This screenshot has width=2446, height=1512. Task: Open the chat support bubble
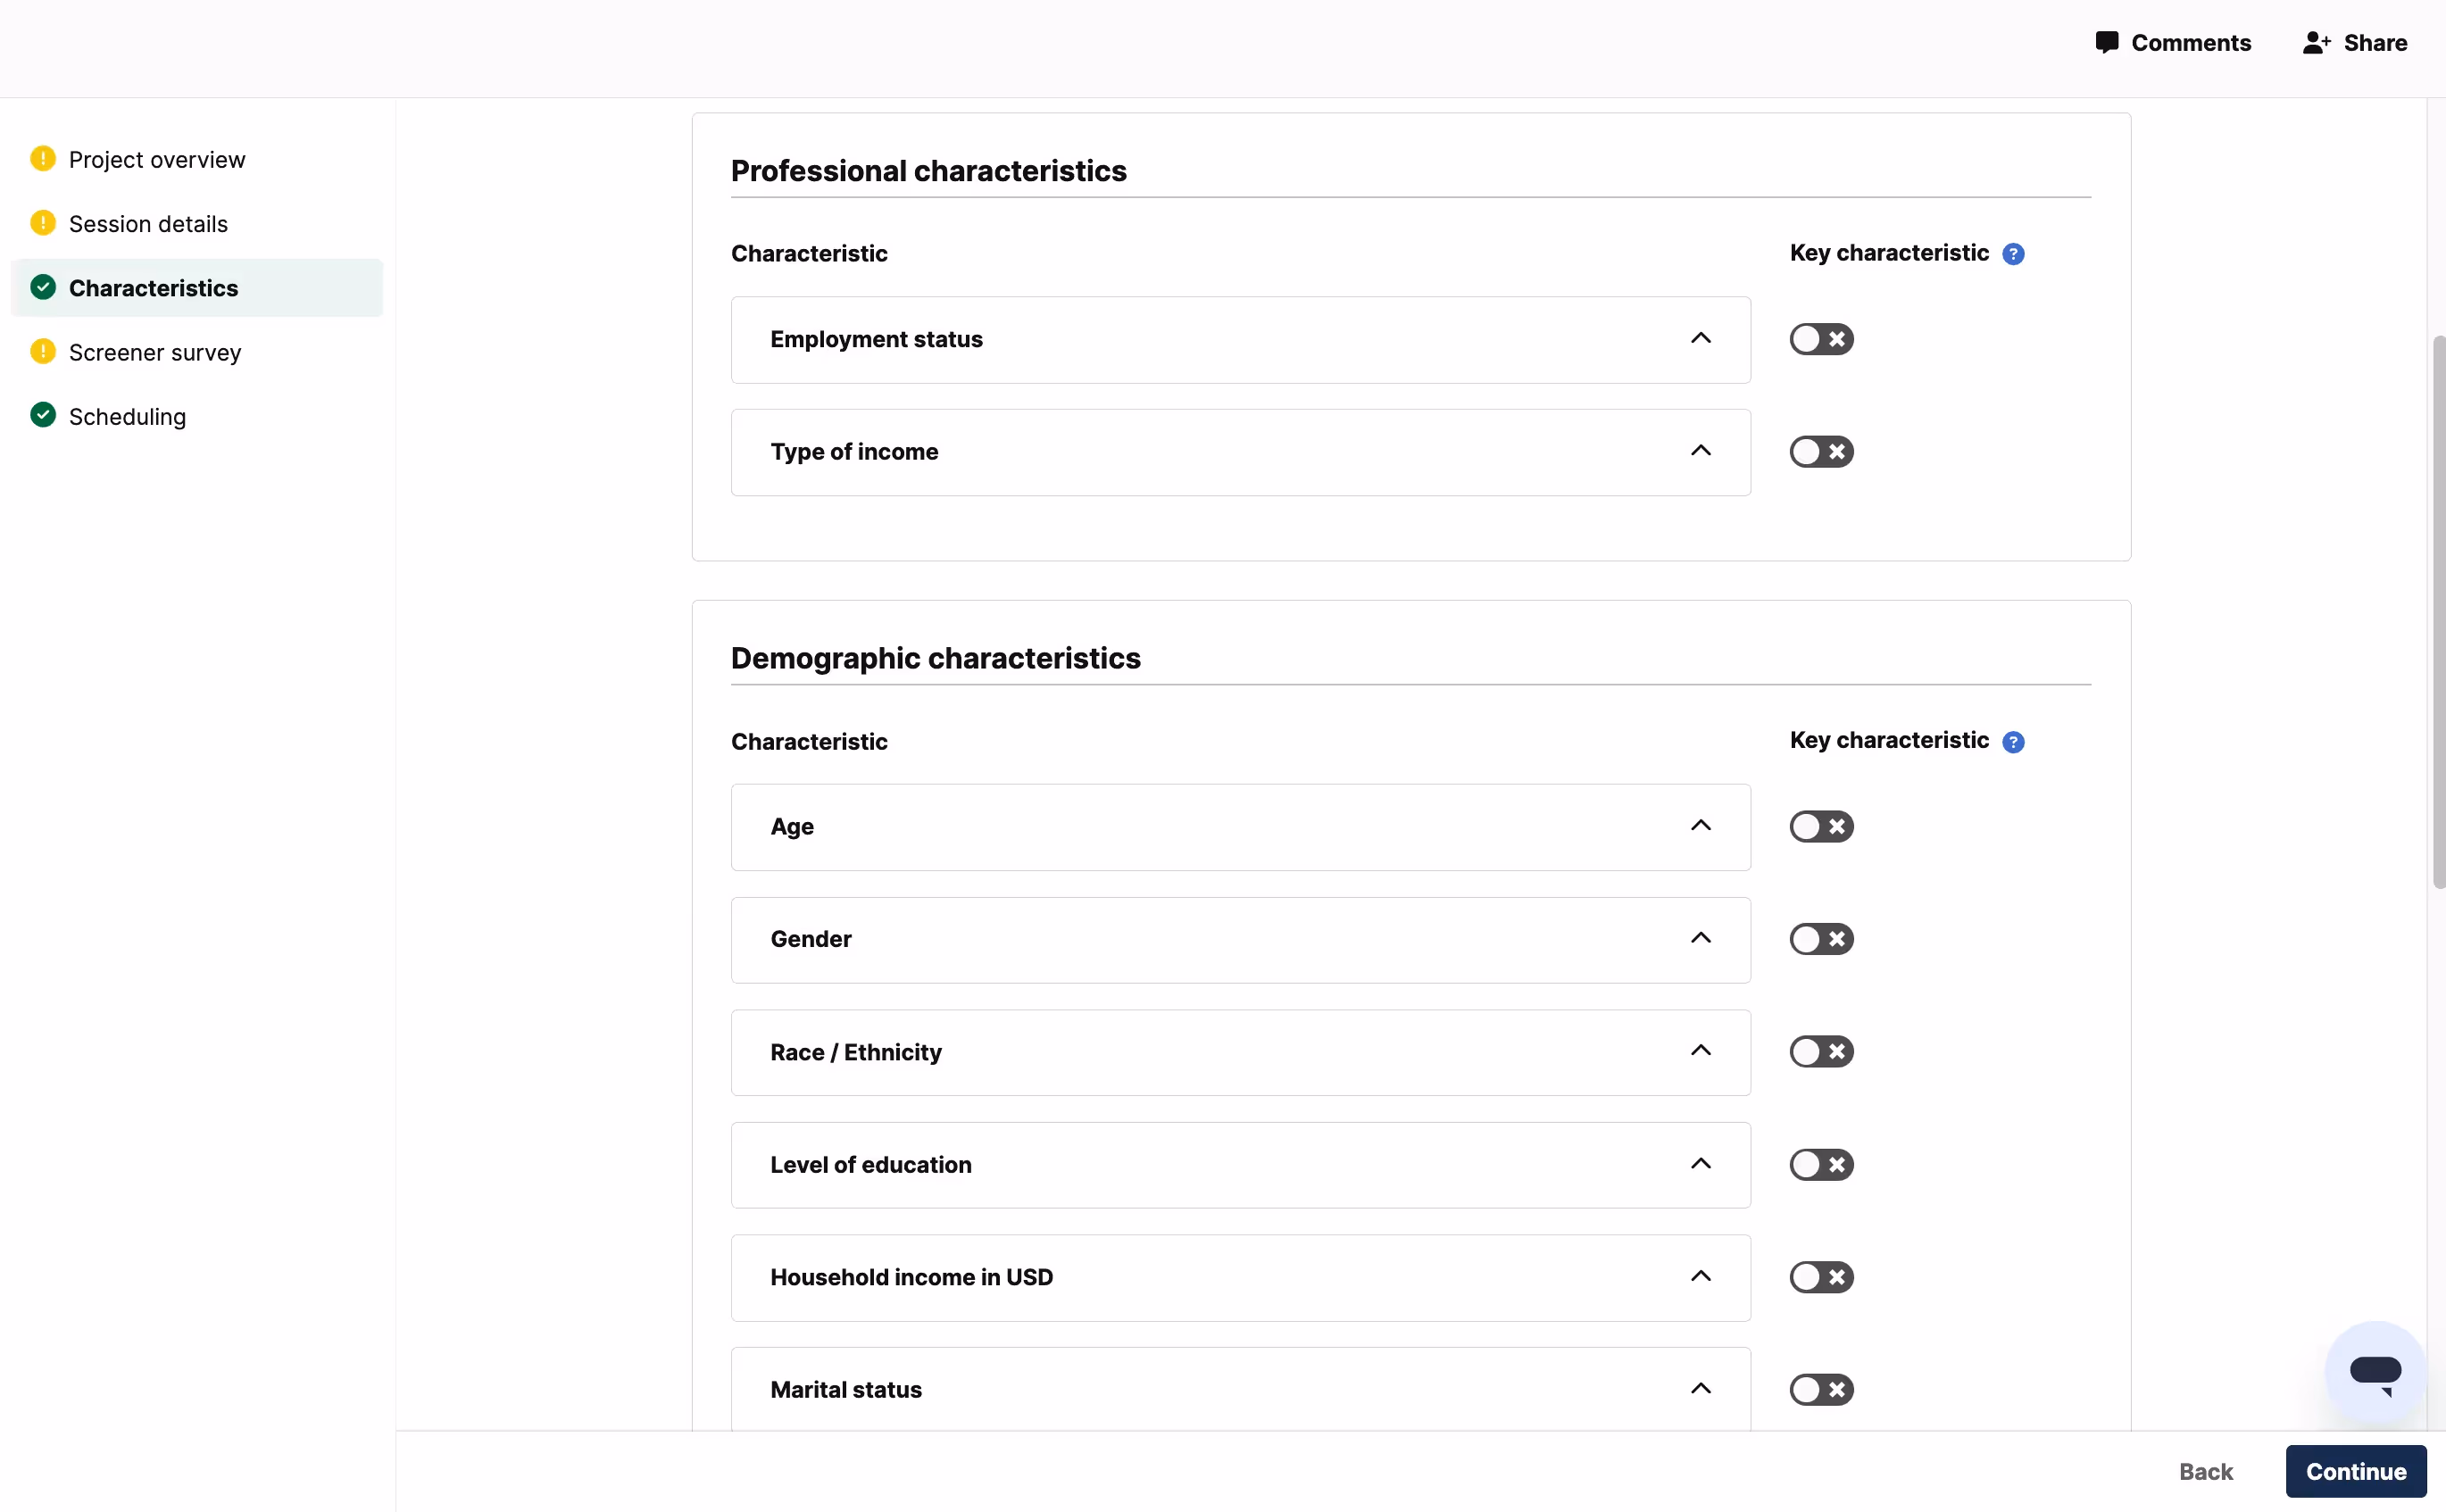pyautogui.click(x=2375, y=1372)
